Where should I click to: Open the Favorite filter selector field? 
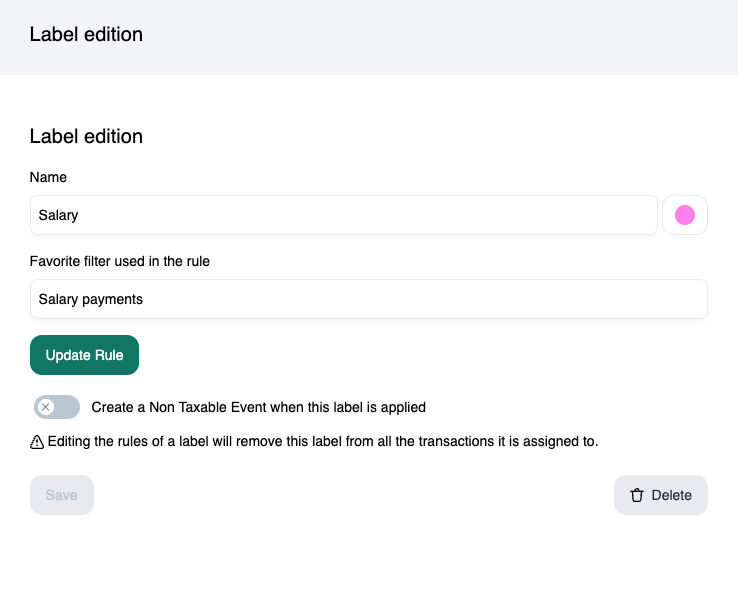(x=368, y=299)
